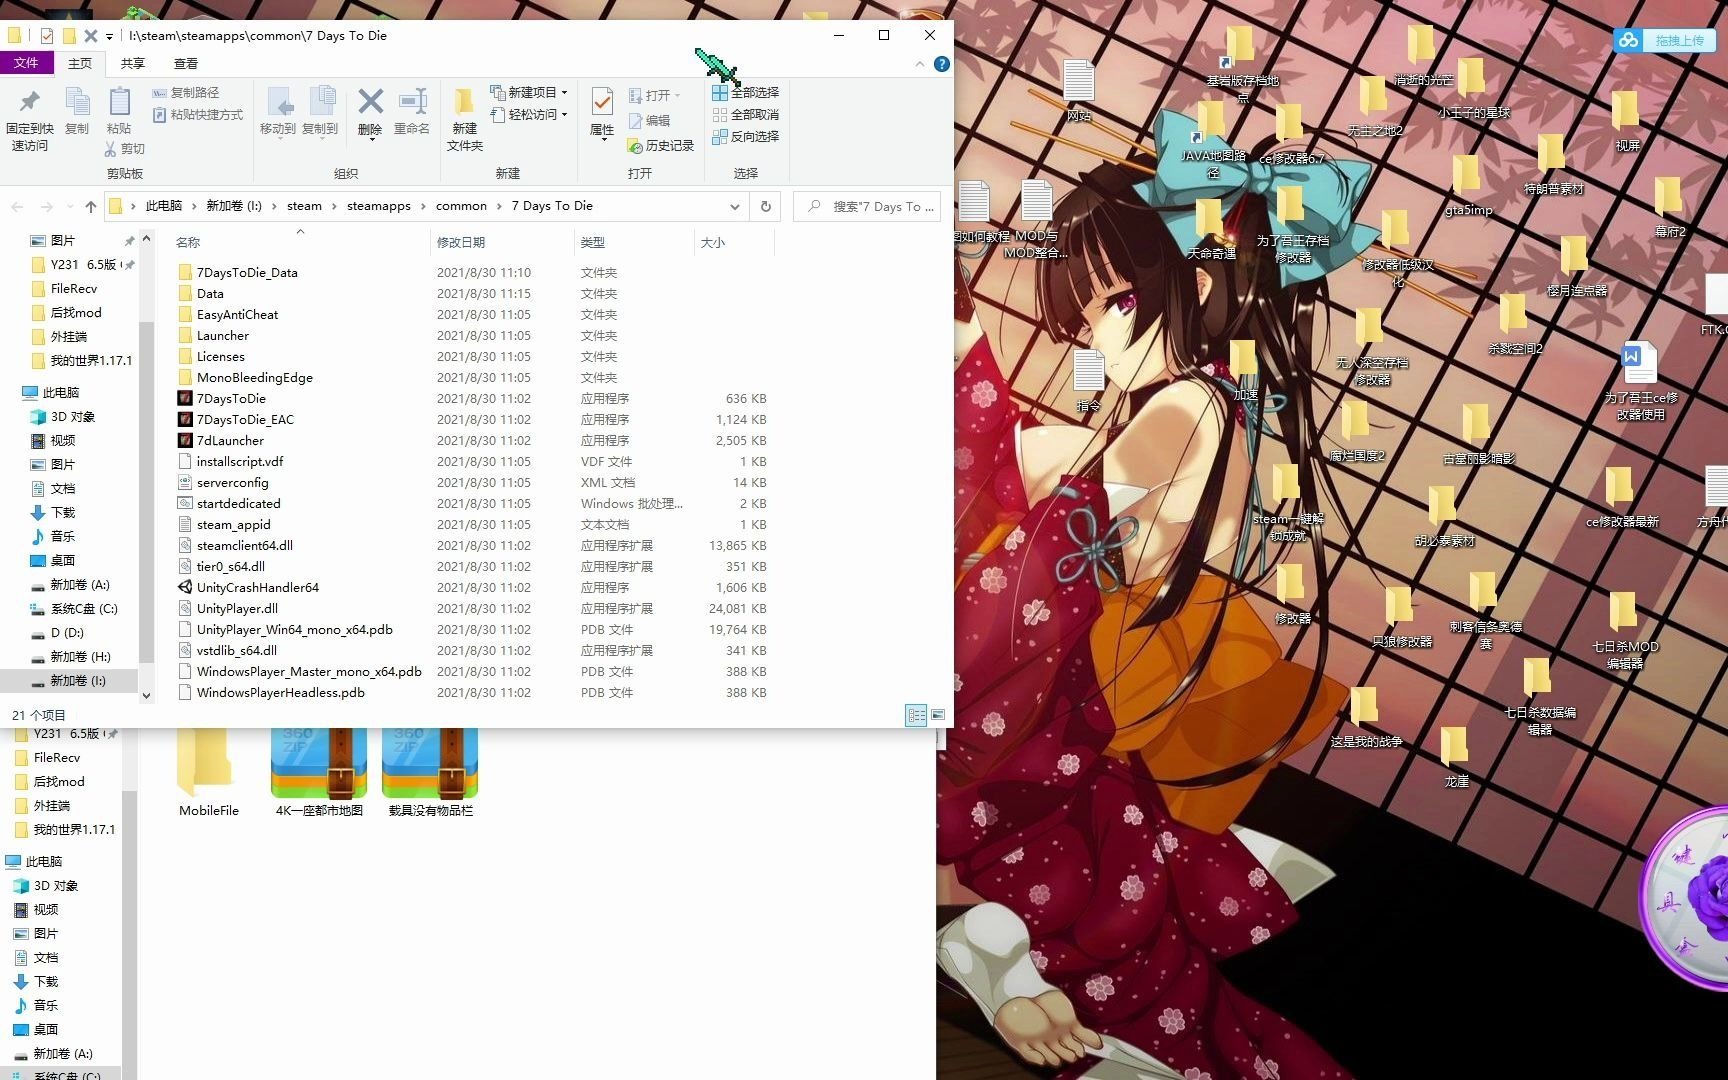The image size is (1728, 1080).
Task: Switch to details view icon in status bar
Action: point(915,715)
